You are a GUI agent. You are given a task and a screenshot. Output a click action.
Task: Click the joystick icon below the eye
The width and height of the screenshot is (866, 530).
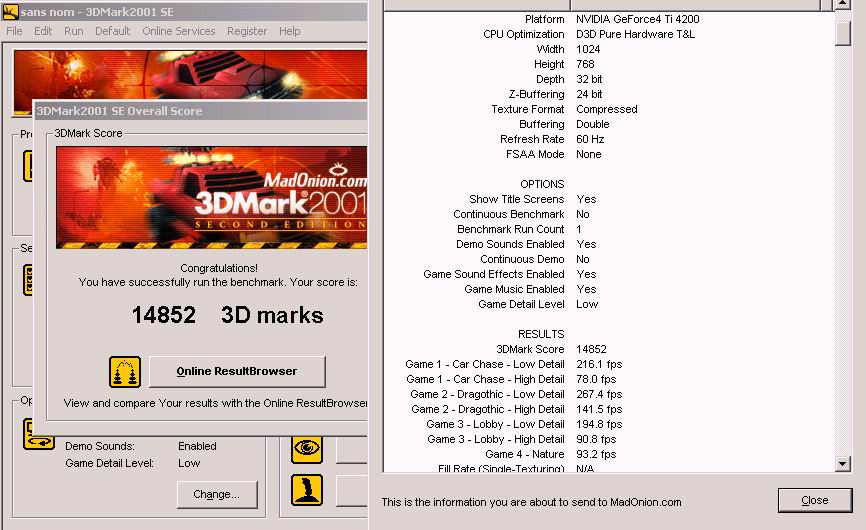(307, 490)
